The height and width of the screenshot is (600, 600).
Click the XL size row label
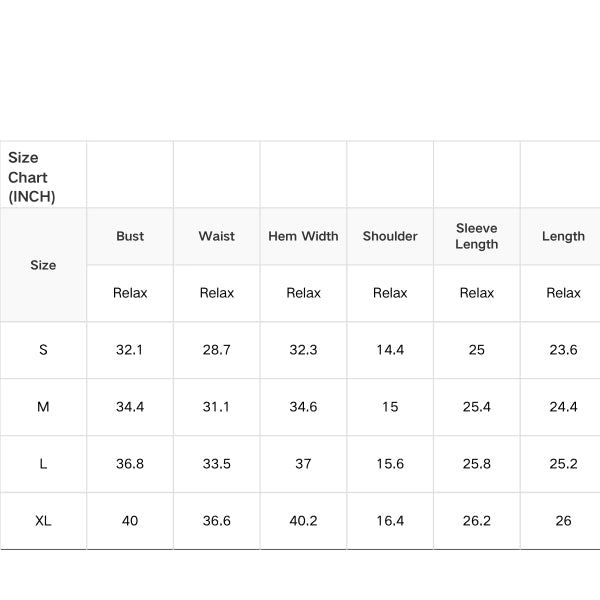(43, 521)
